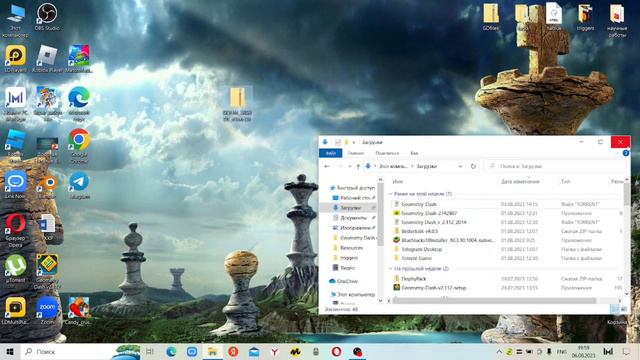Open OBS Studio desktop shortcut

coord(47,17)
